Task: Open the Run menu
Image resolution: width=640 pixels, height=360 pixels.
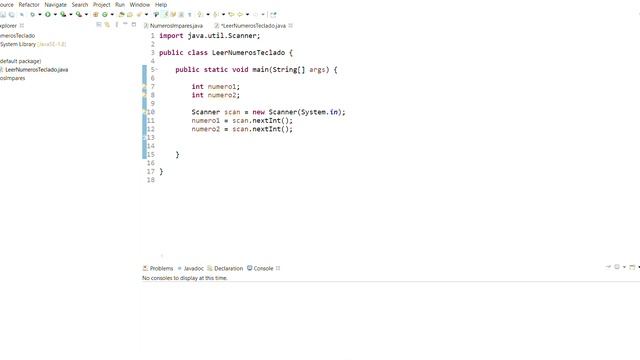Action: (x=120, y=4)
